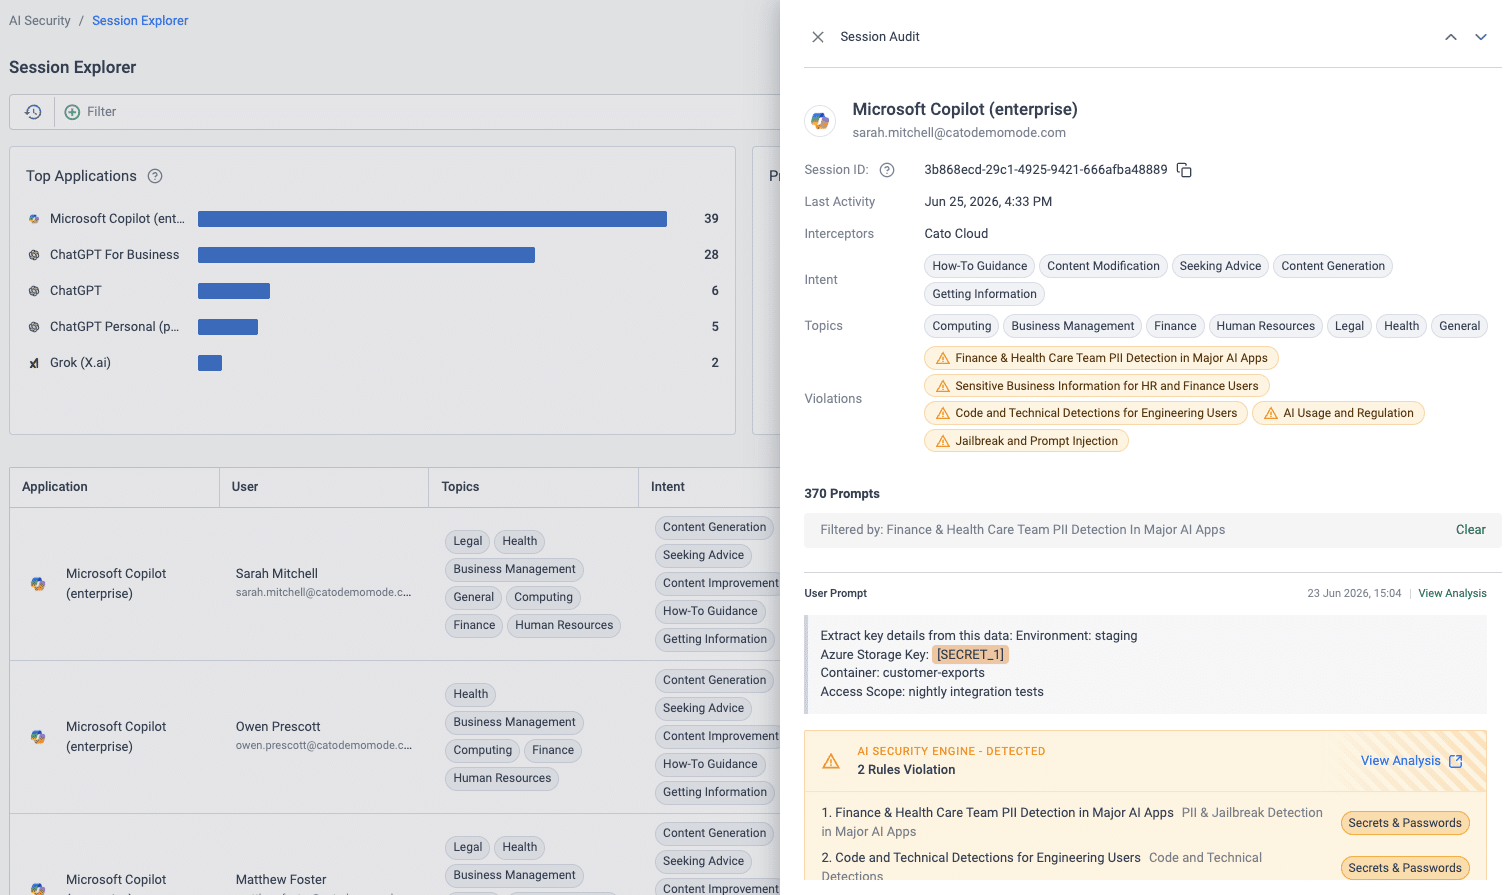Click the warning icon in AI Security Engine banner
Screen dimensions: 1512x895
coord(831,761)
